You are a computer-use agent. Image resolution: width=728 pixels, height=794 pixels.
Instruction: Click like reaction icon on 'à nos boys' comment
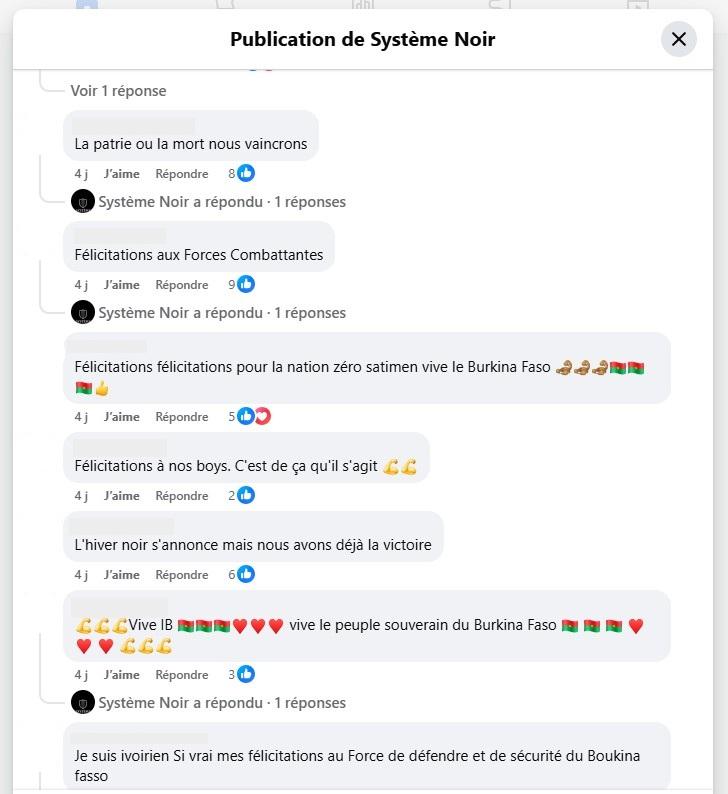point(246,495)
